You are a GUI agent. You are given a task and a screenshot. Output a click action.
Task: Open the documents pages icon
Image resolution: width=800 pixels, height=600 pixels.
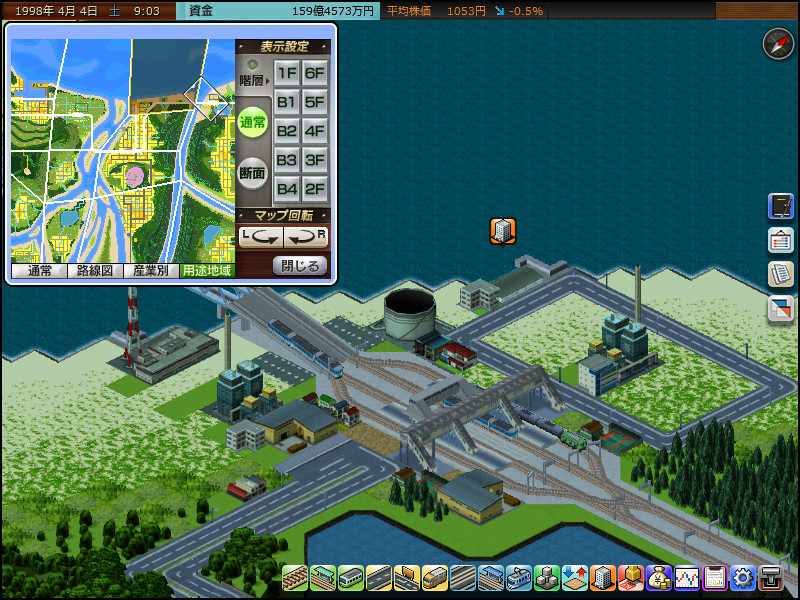coord(781,274)
